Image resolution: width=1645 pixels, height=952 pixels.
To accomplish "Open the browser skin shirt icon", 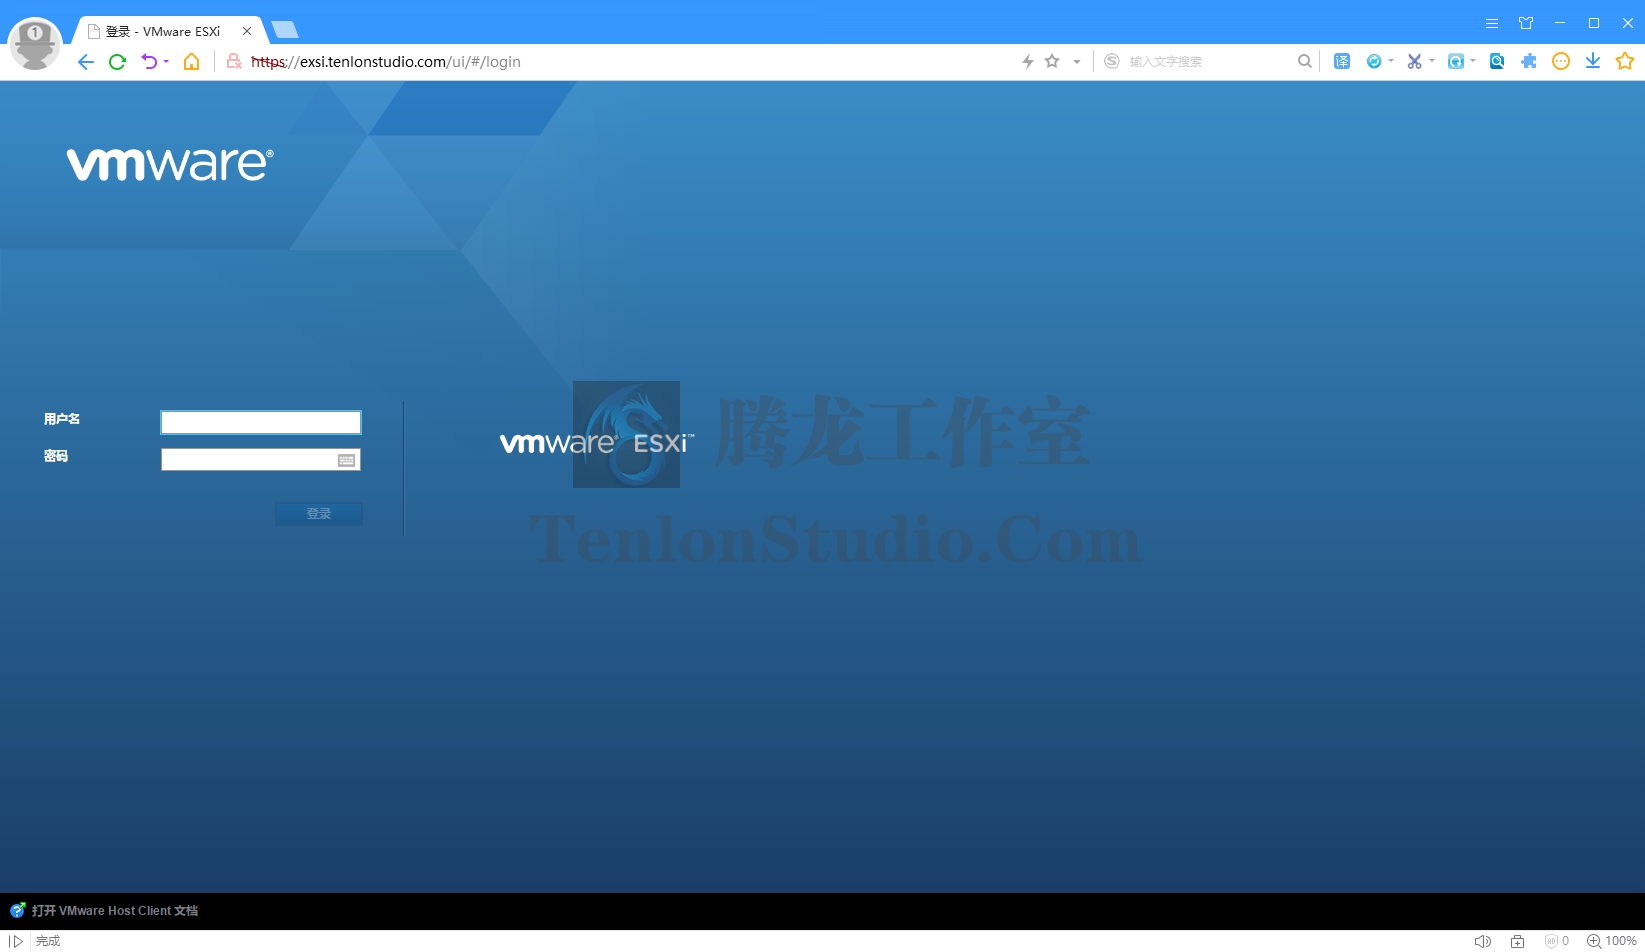I will (1526, 23).
